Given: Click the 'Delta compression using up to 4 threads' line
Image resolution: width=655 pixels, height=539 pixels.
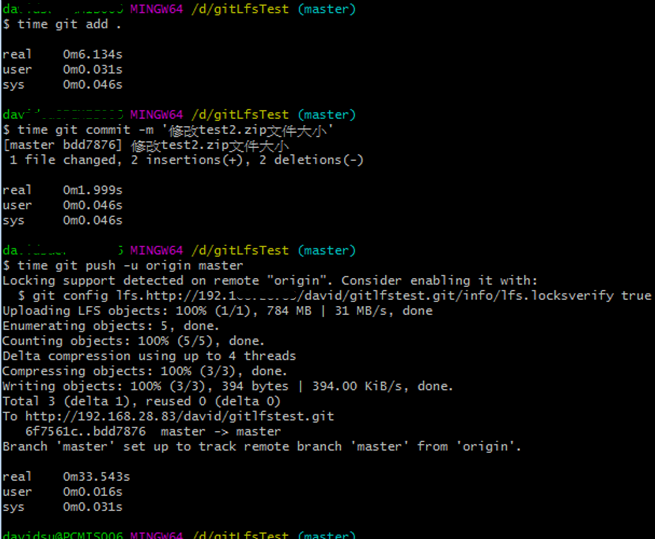Looking at the screenshot, I should coord(149,356).
